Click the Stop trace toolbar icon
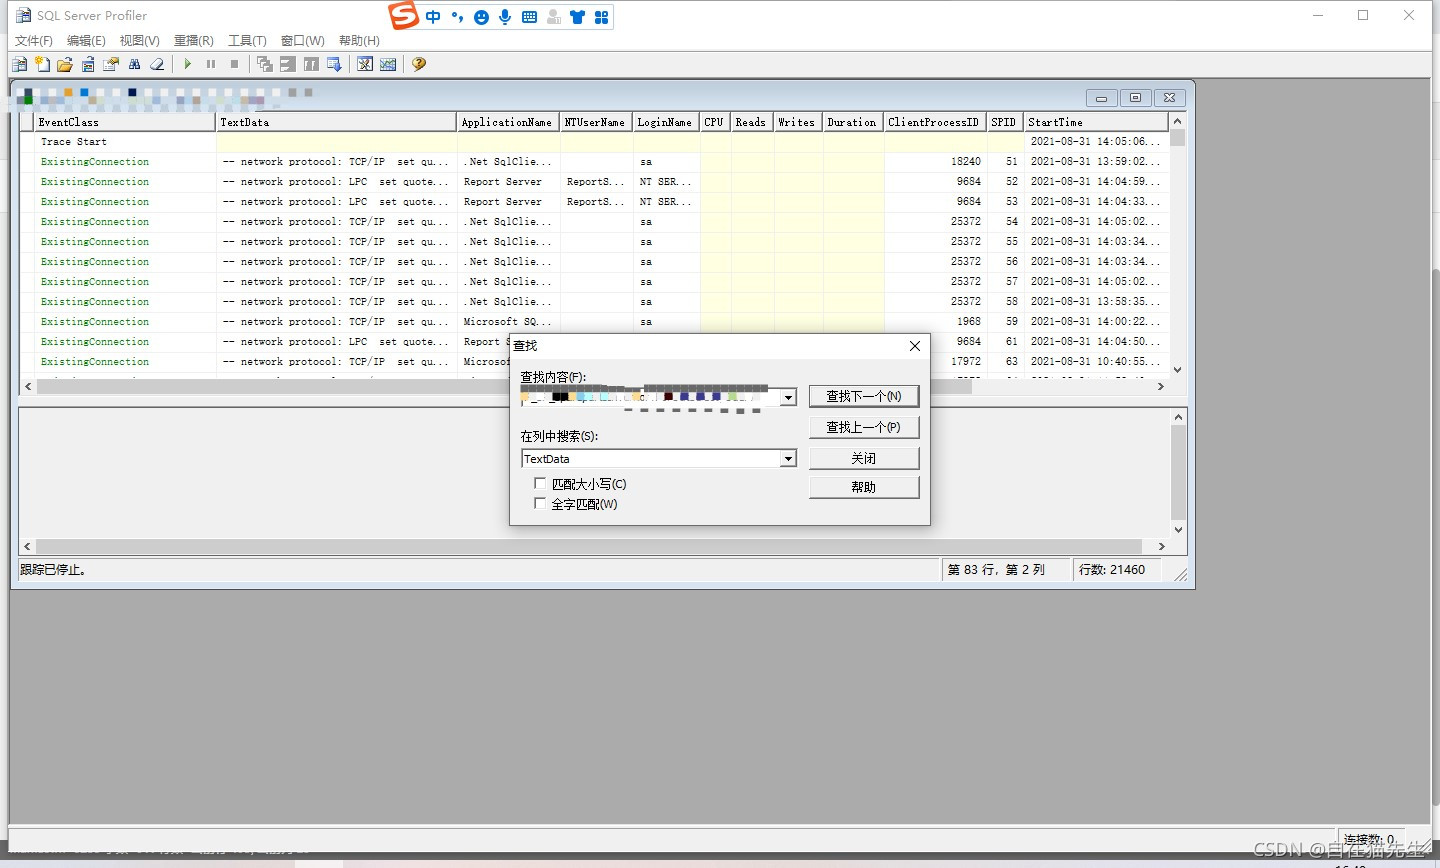 coord(234,64)
